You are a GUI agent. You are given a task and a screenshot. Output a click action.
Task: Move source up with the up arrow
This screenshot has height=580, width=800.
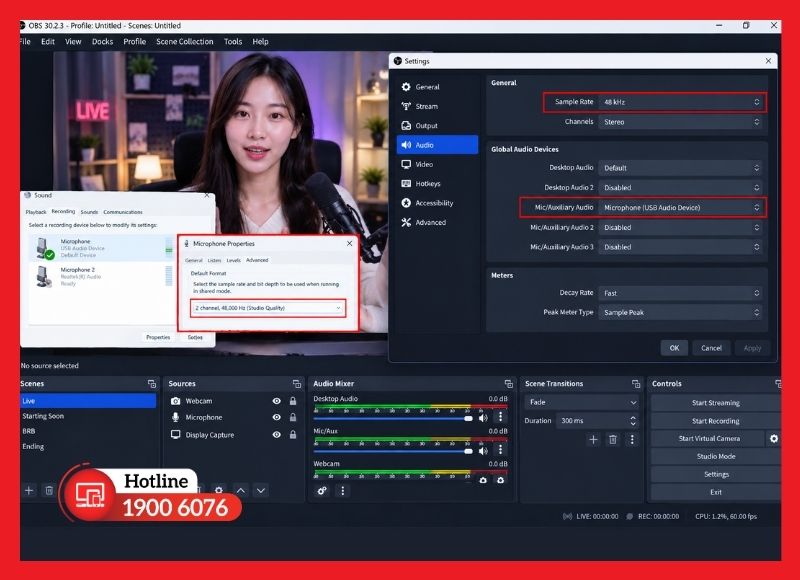click(241, 490)
